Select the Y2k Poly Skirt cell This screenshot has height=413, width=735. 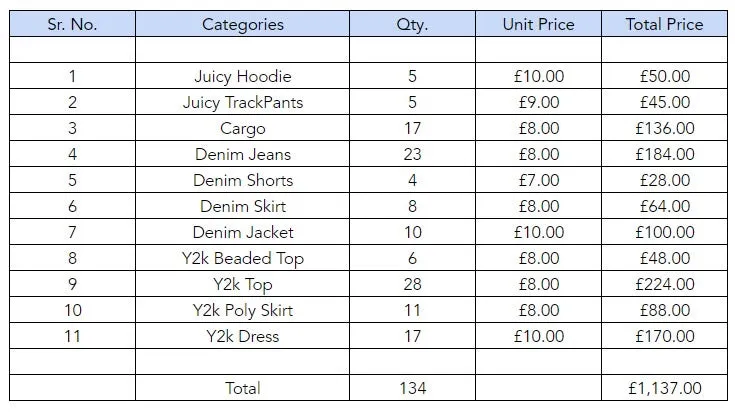242,310
